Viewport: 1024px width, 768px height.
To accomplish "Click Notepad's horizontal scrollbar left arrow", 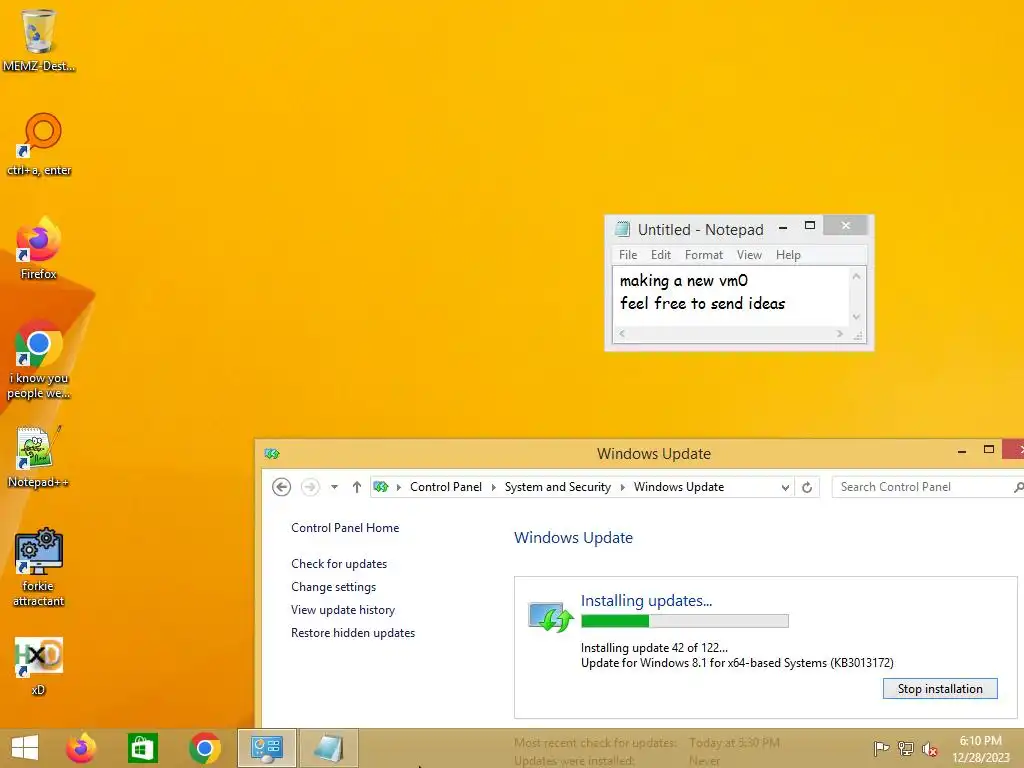I will click(x=622, y=334).
